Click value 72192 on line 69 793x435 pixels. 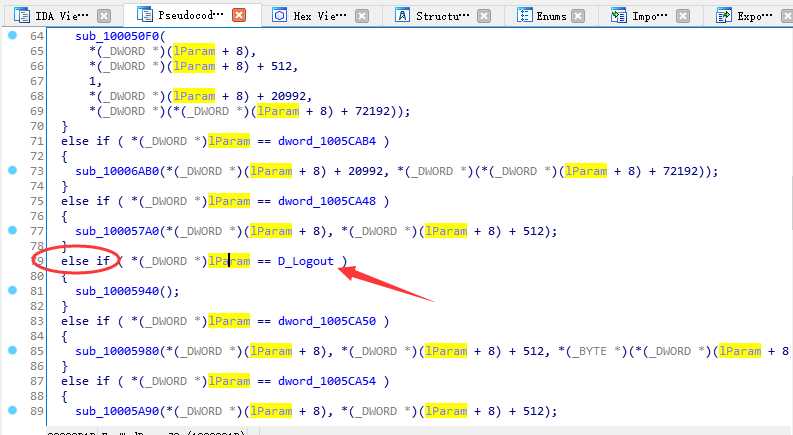coord(372,111)
